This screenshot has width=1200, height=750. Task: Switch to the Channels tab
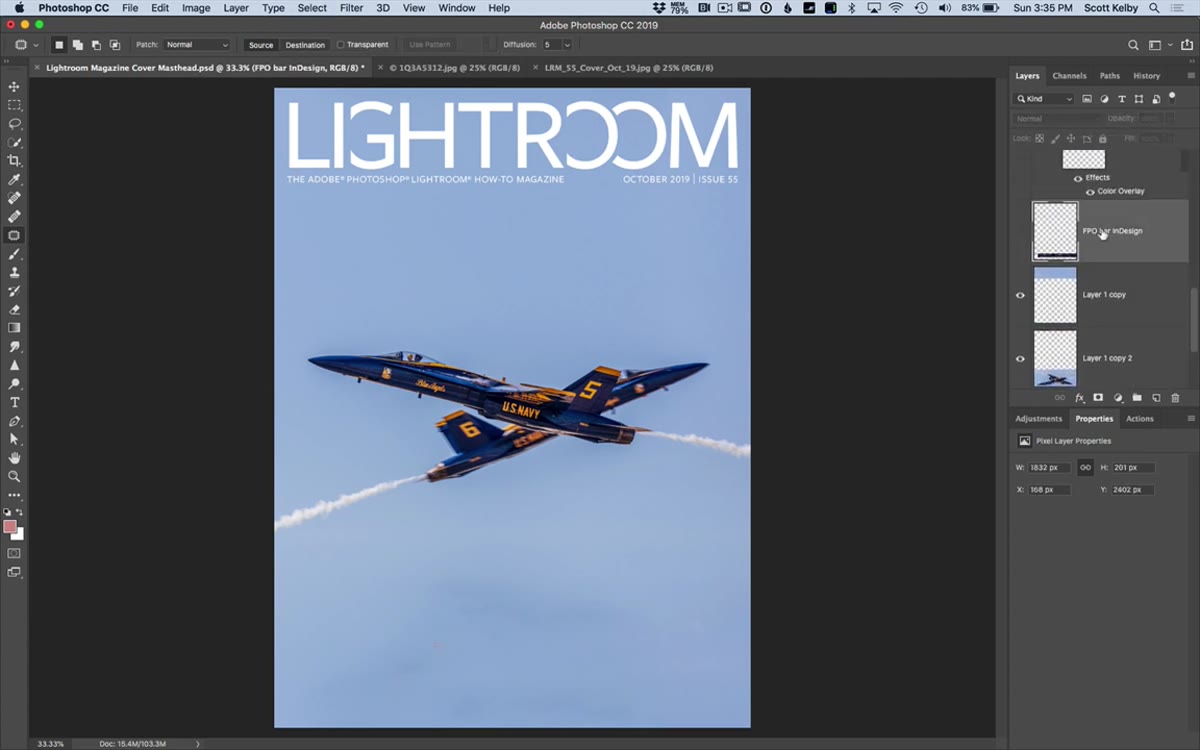(x=1069, y=76)
